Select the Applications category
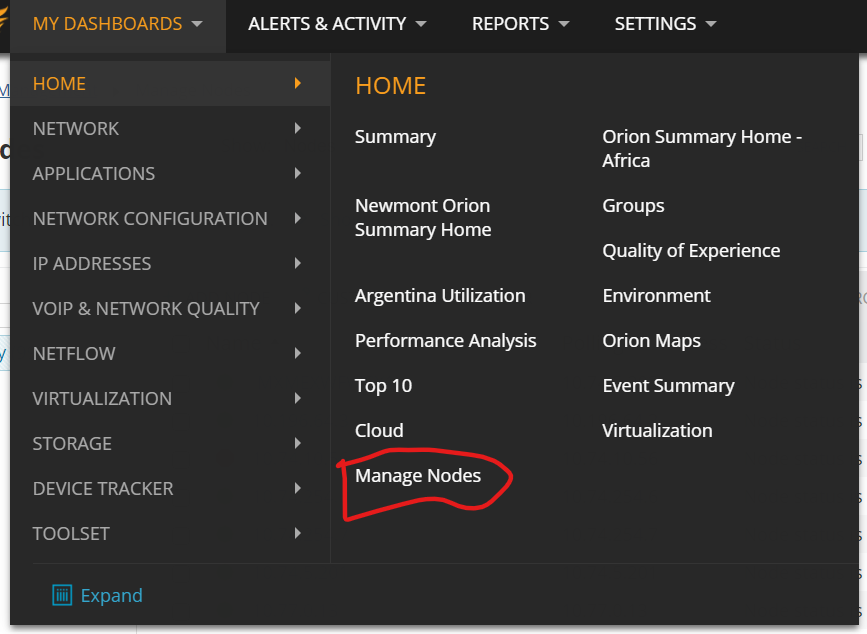Screen dimensions: 867x634 click(170, 174)
